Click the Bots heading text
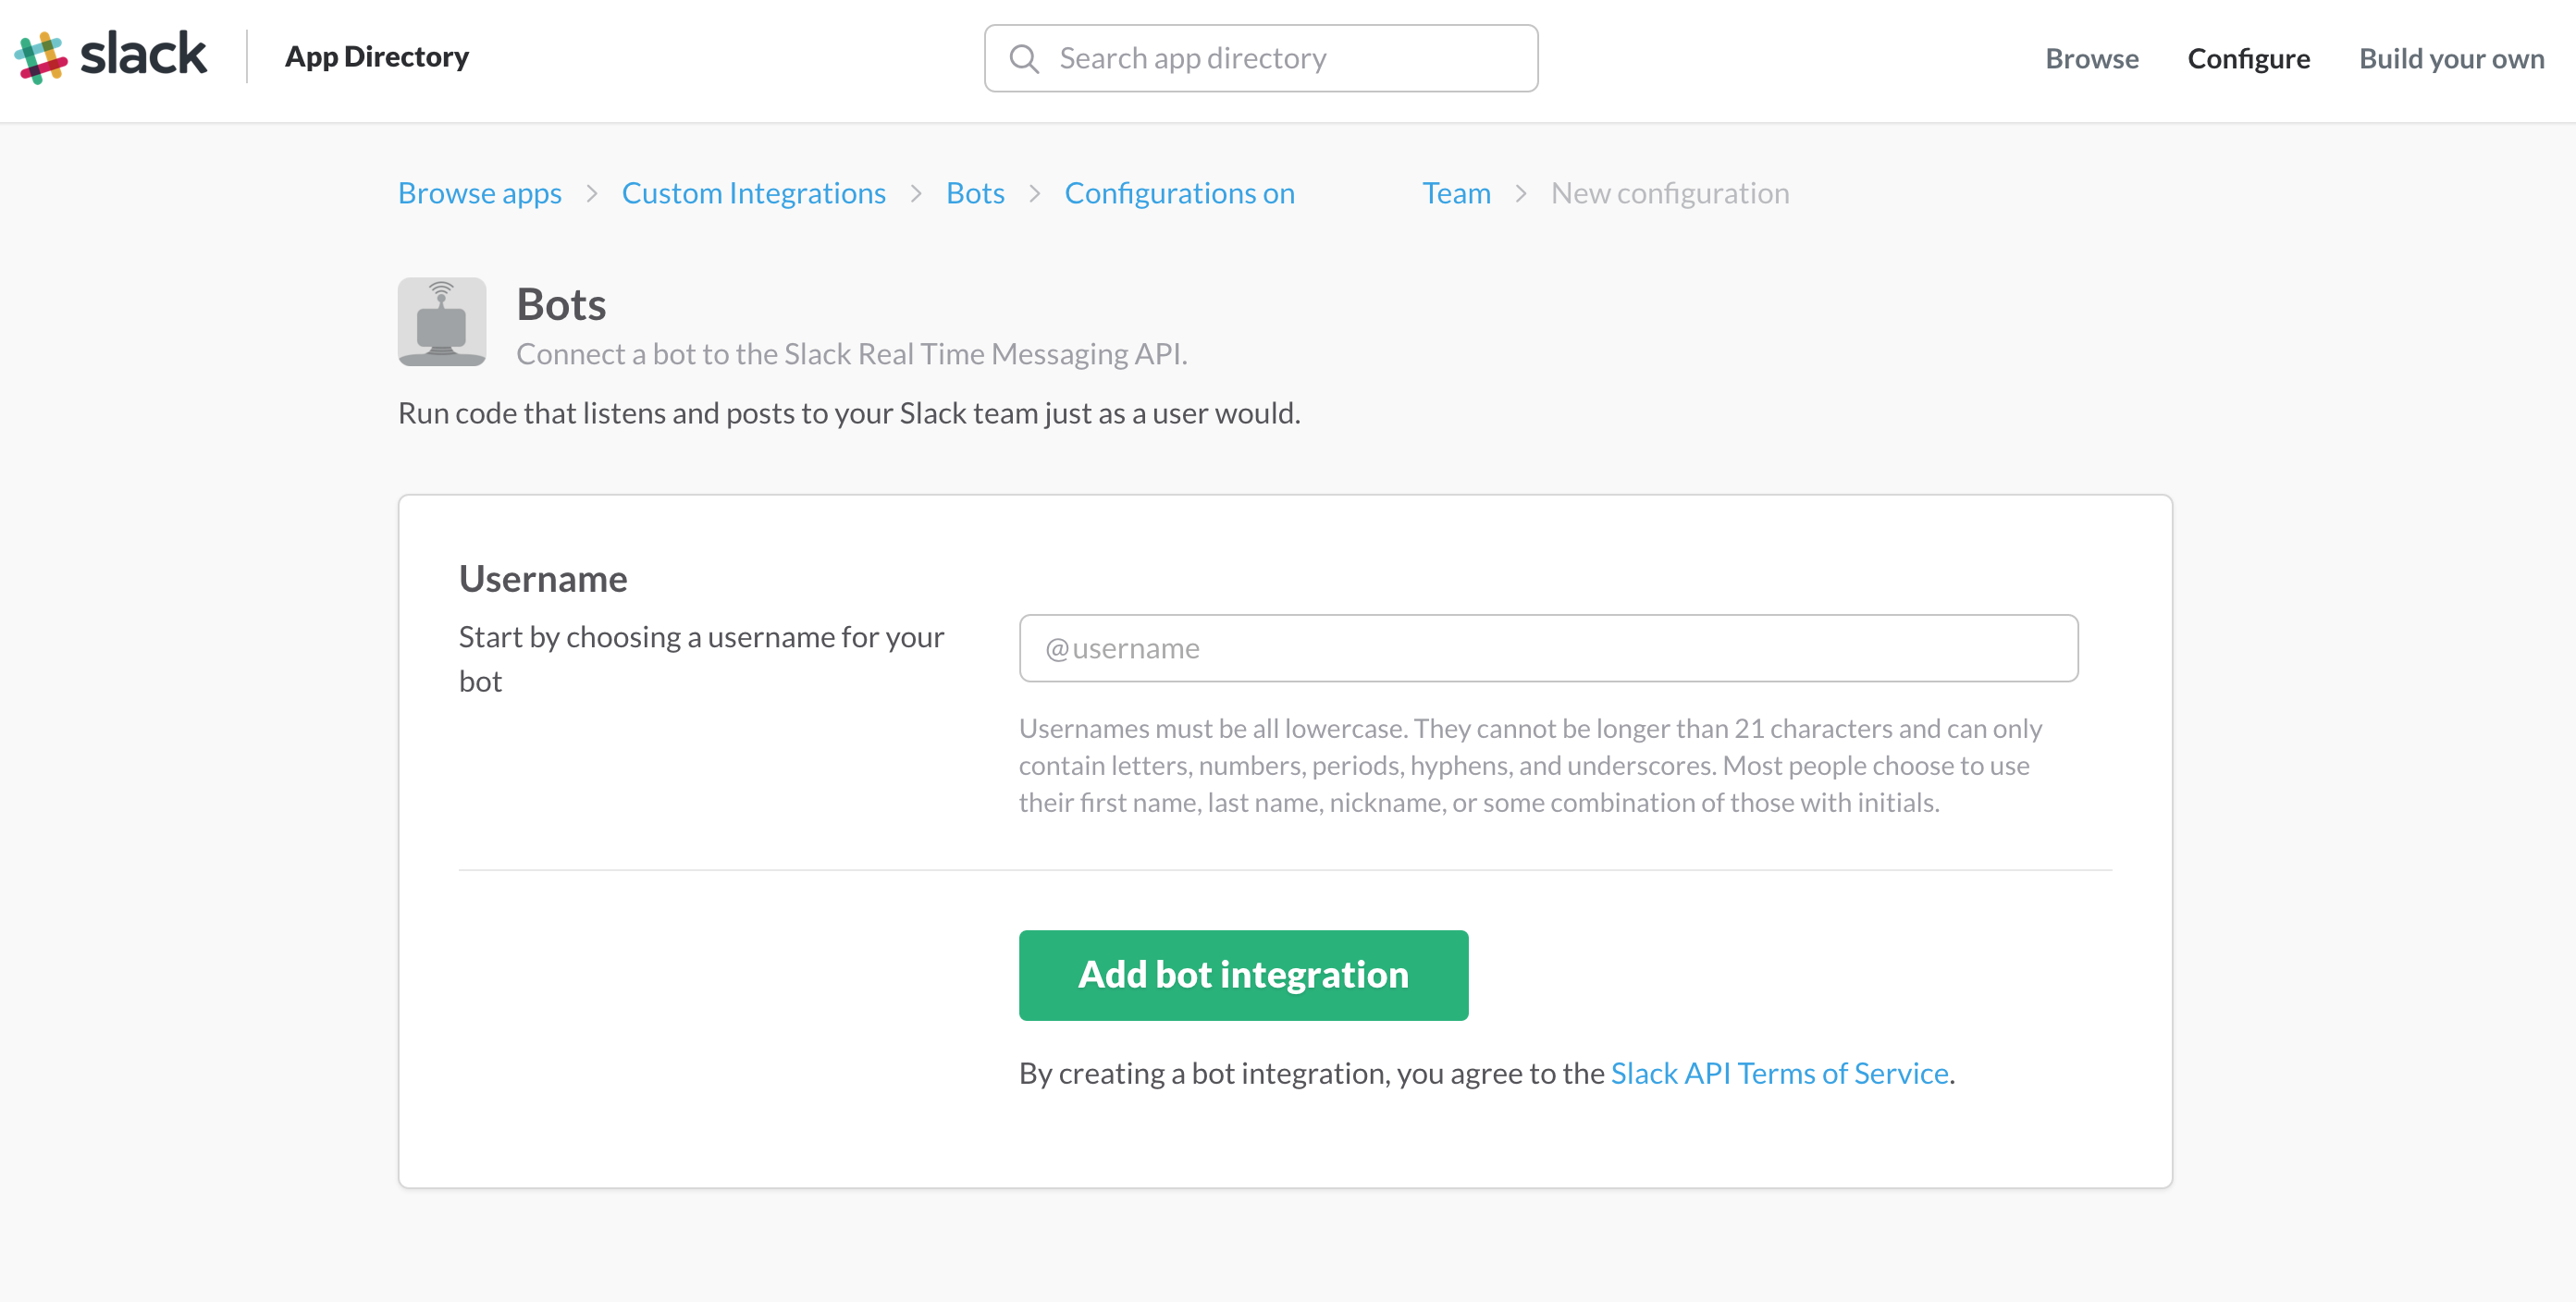 click(x=561, y=305)
